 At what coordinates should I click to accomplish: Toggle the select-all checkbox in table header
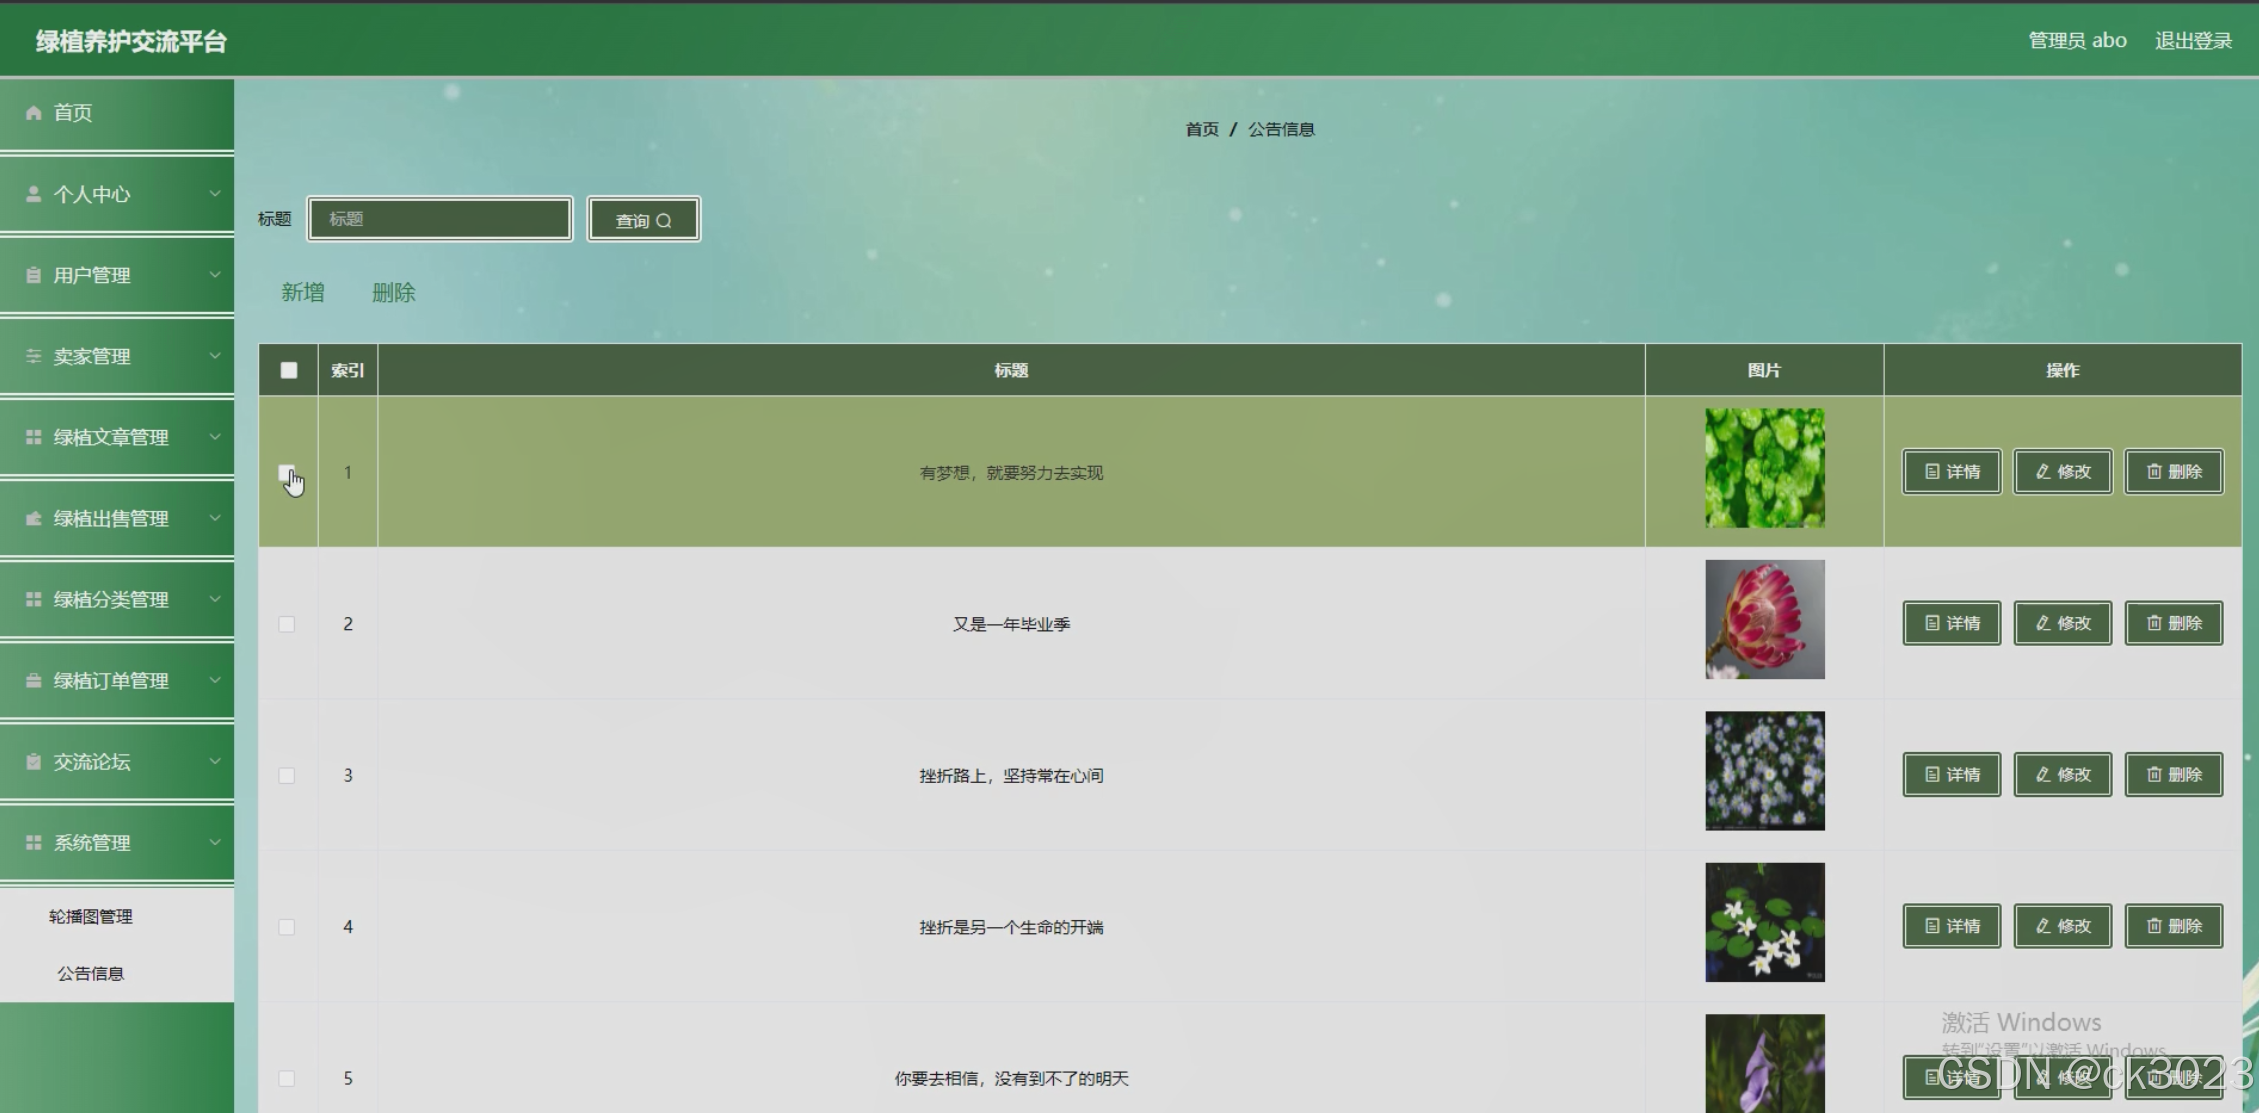289,370
